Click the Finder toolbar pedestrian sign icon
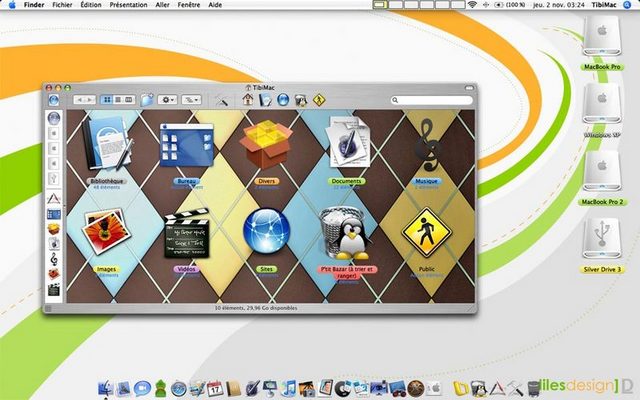This screenshot has width=640, height=400. 319,100
